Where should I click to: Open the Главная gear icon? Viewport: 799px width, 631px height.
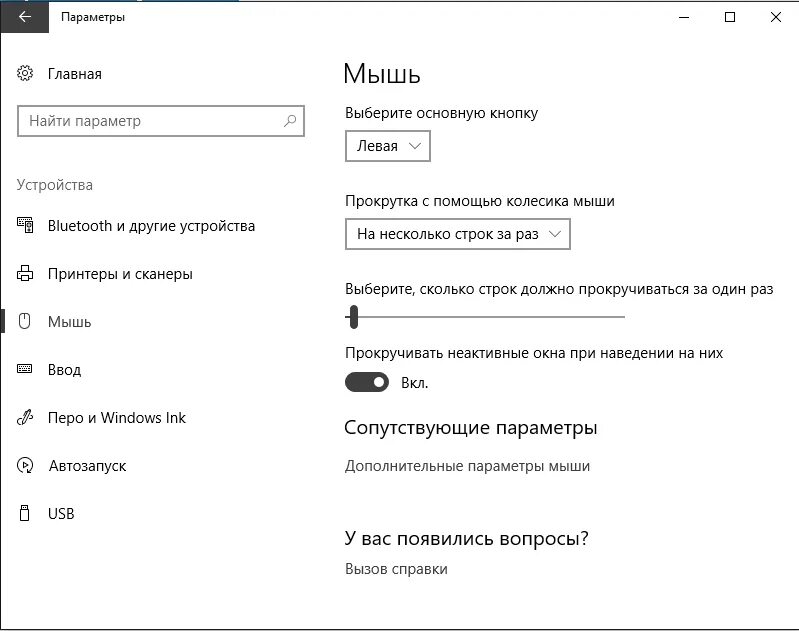[25, 73]
